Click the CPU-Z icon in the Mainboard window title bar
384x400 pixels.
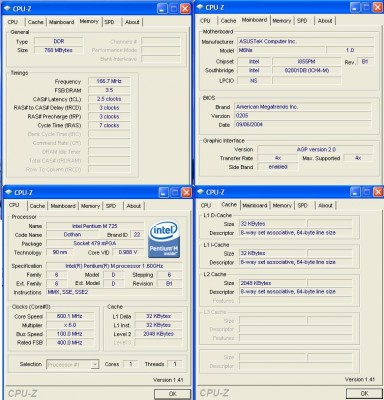click(x=200, y=7)
